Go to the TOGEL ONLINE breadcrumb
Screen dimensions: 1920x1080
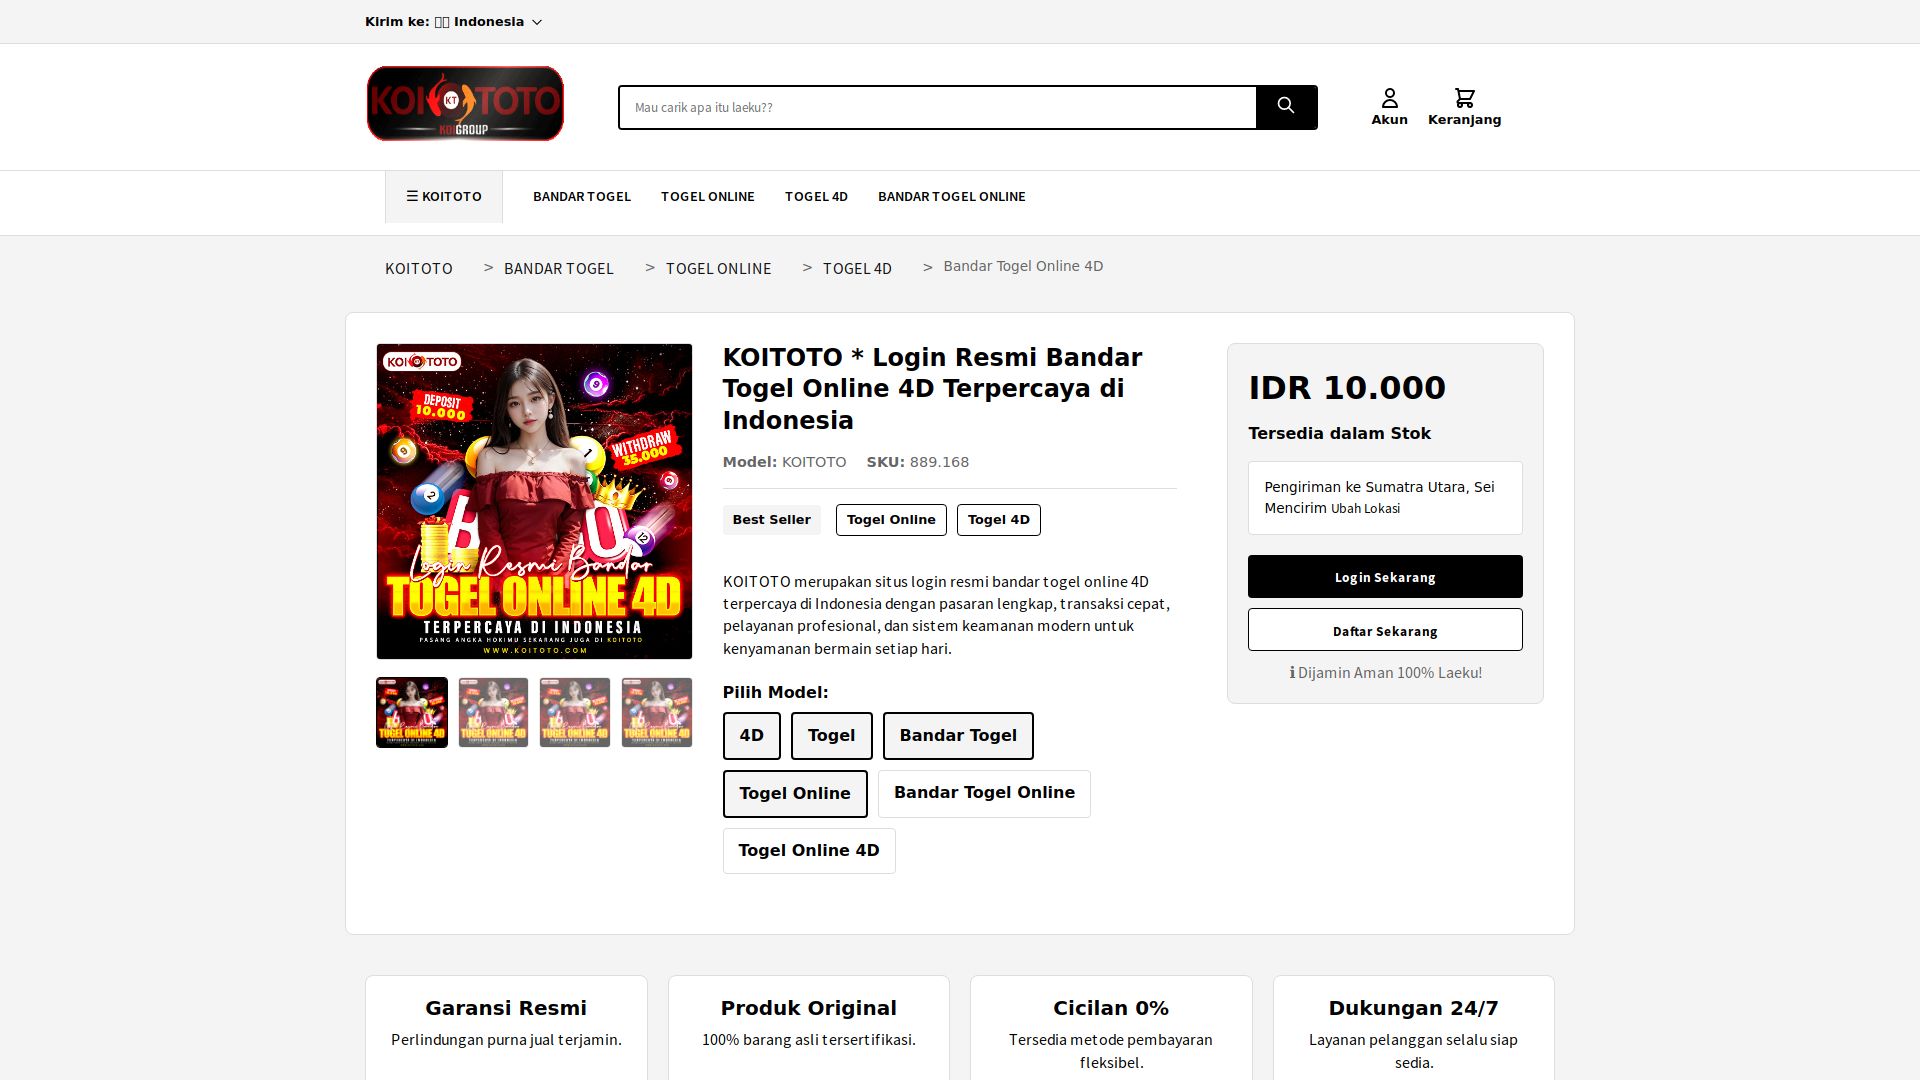pos(719,268)
